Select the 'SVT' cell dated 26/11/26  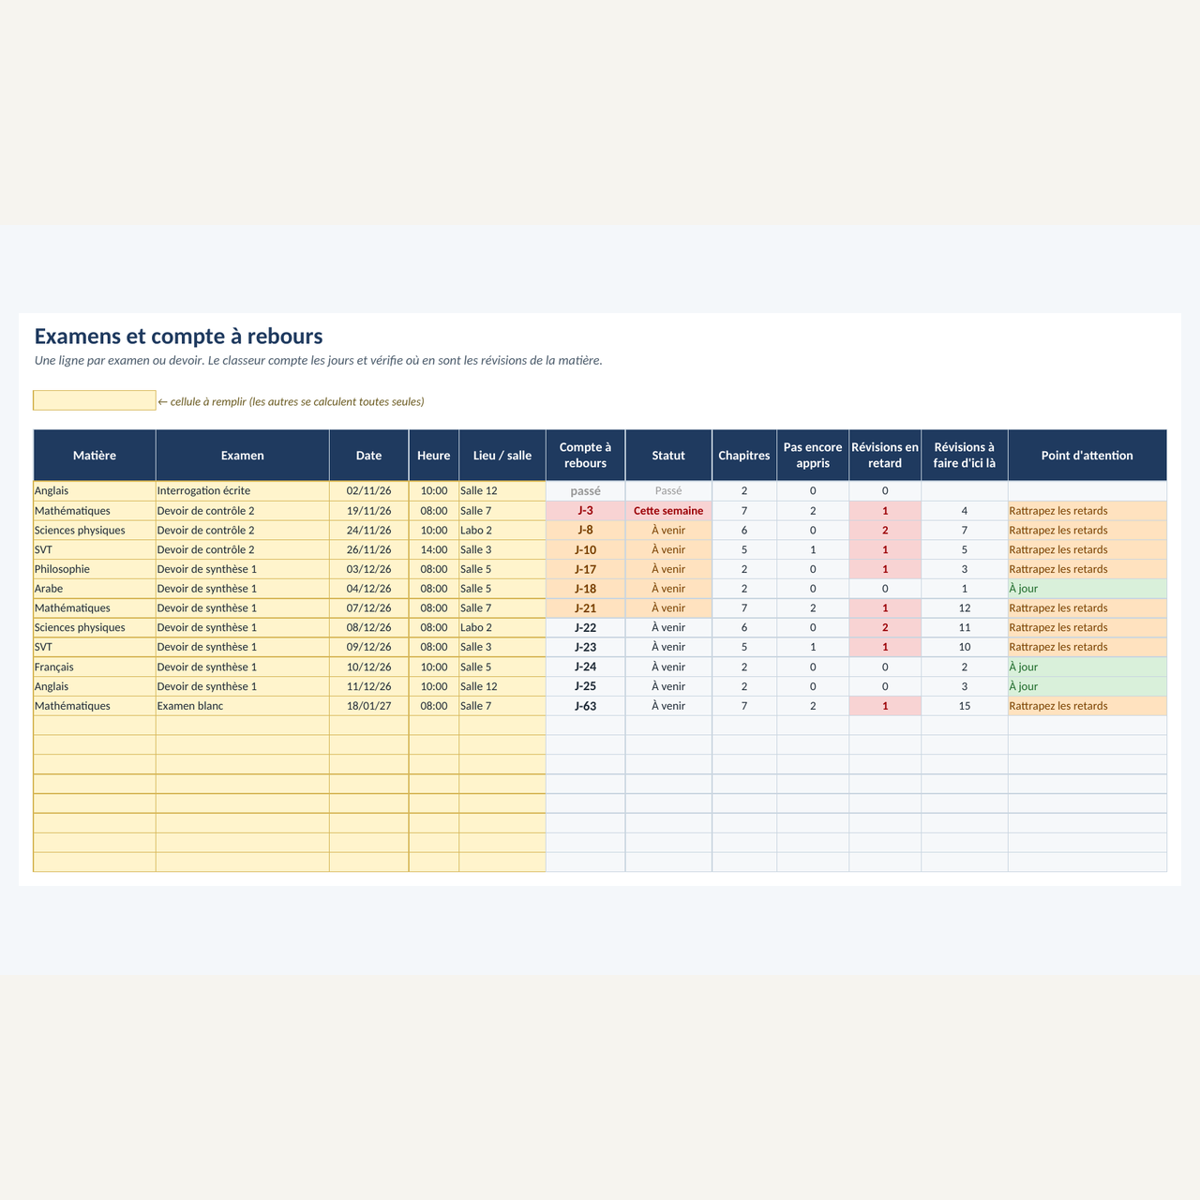[x=95, y=550]
